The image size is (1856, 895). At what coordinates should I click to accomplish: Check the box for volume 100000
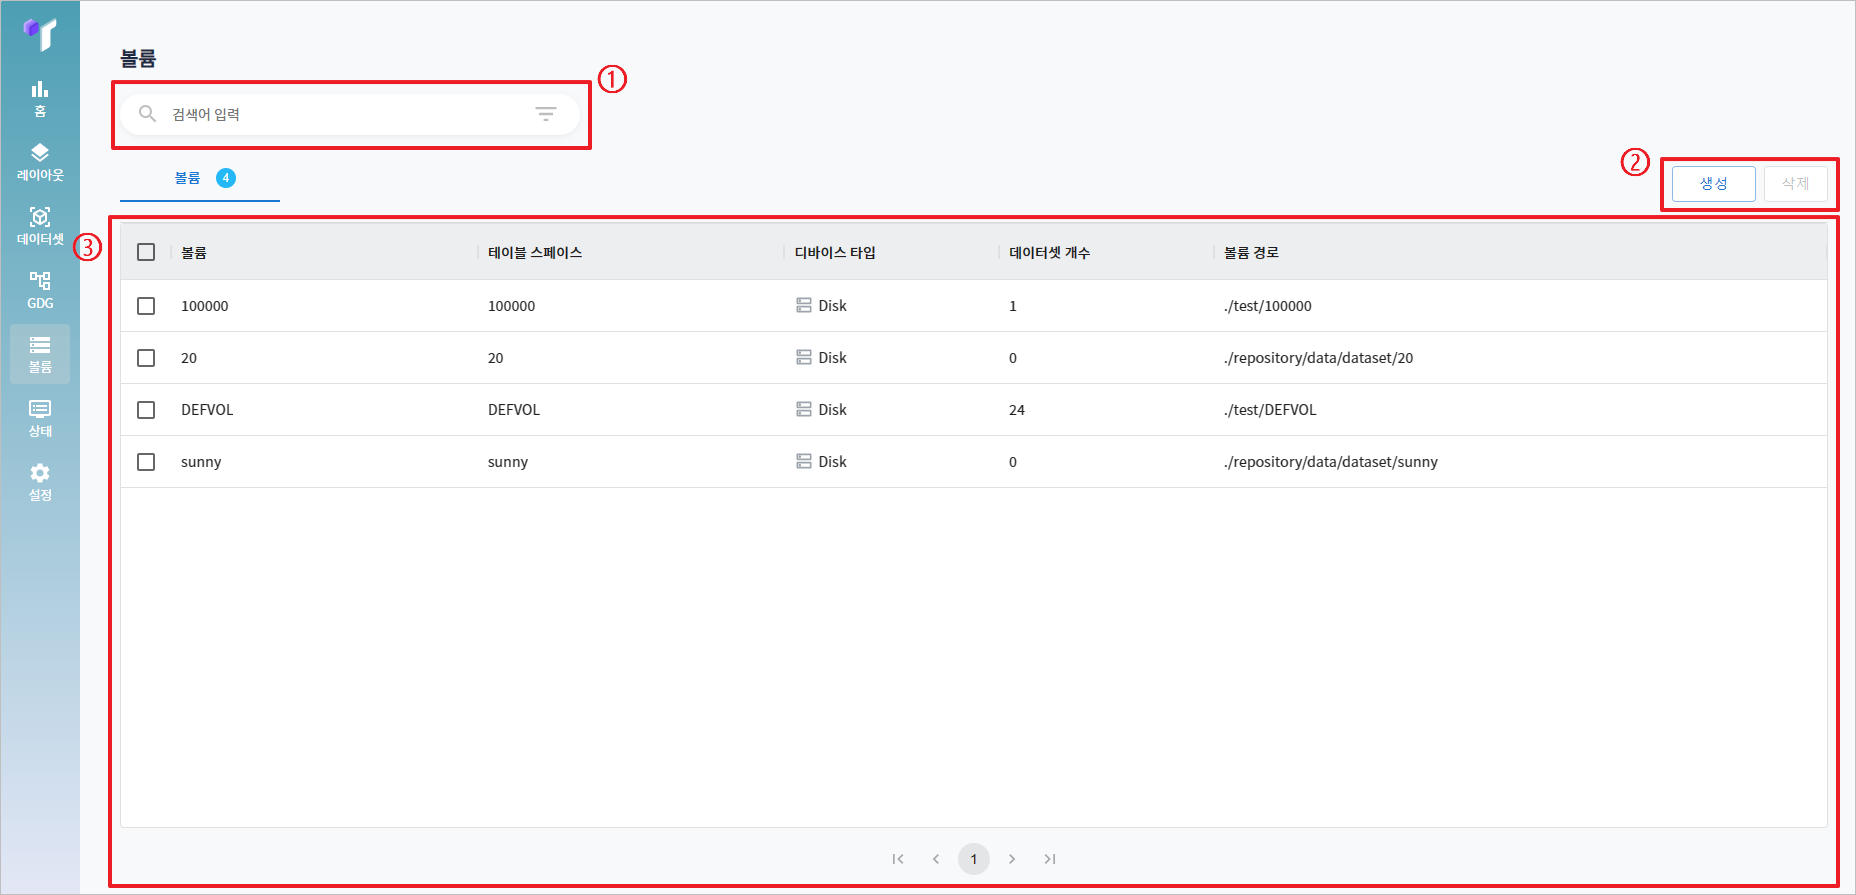click(x=146, y=306)
